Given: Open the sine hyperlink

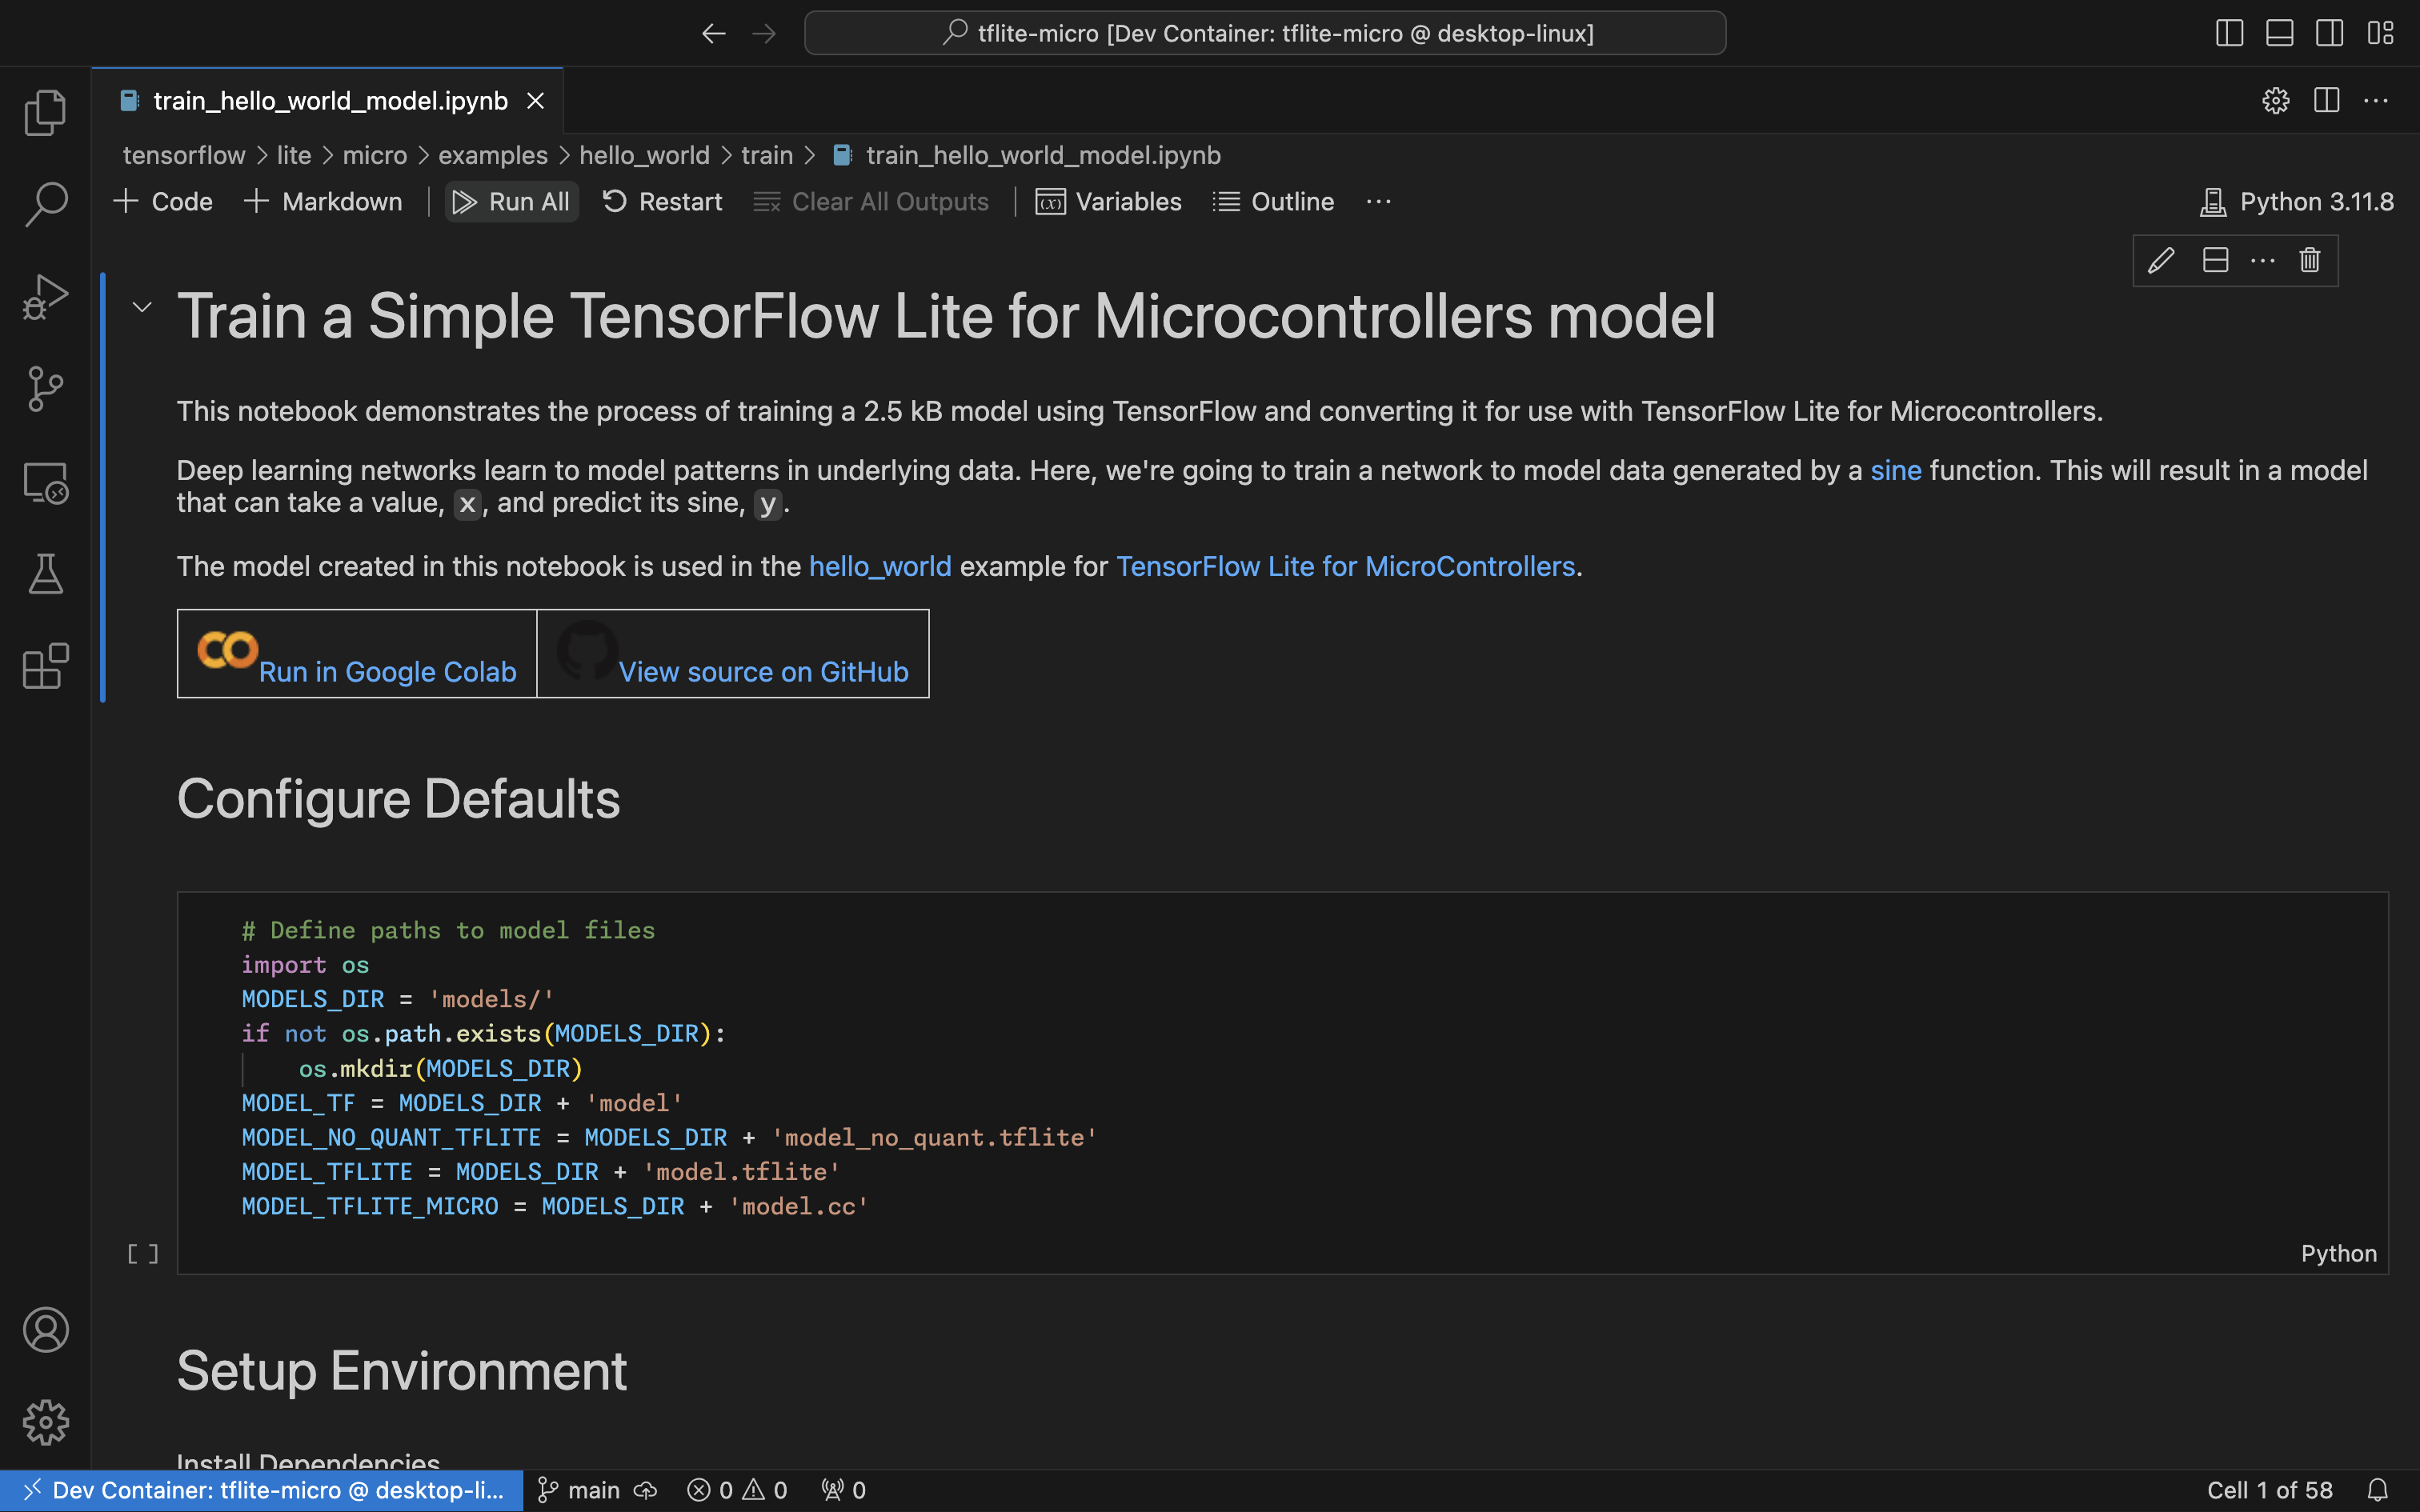Looking at the screenshot, I should pyautogui.click(x=1896, y=470).
